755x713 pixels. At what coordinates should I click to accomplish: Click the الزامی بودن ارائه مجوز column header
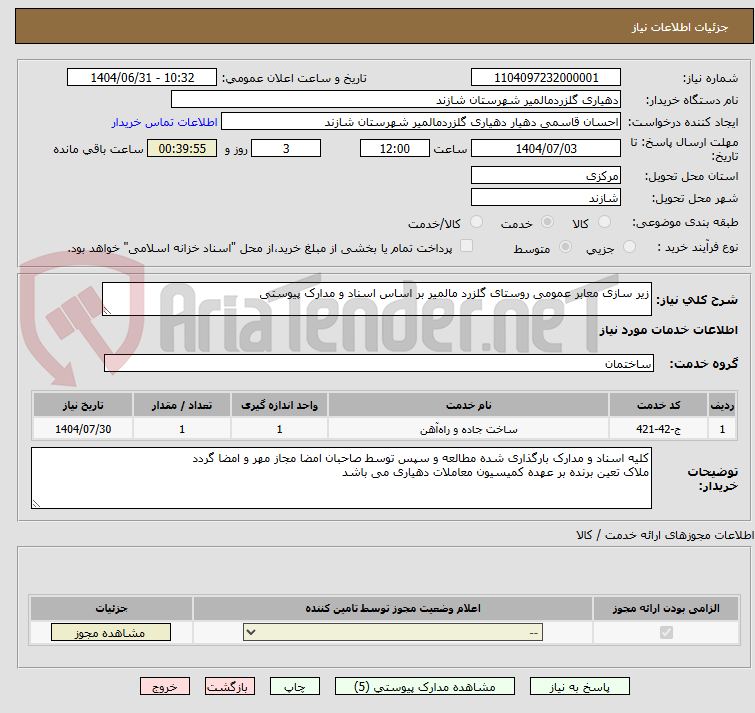[x=666, y=608]
